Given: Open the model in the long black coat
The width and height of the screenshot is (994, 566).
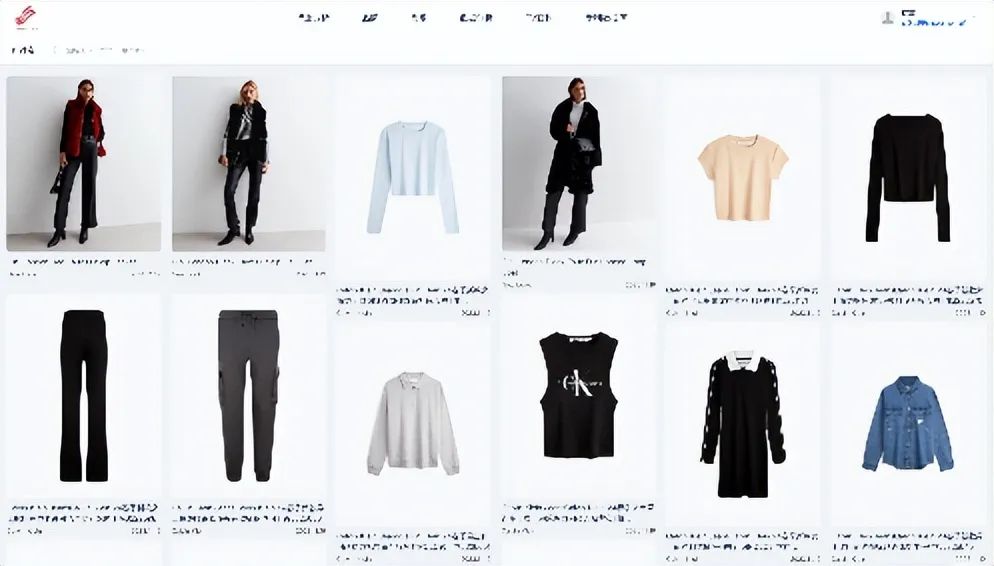Looking at the screenshot, I should [579, 164].
